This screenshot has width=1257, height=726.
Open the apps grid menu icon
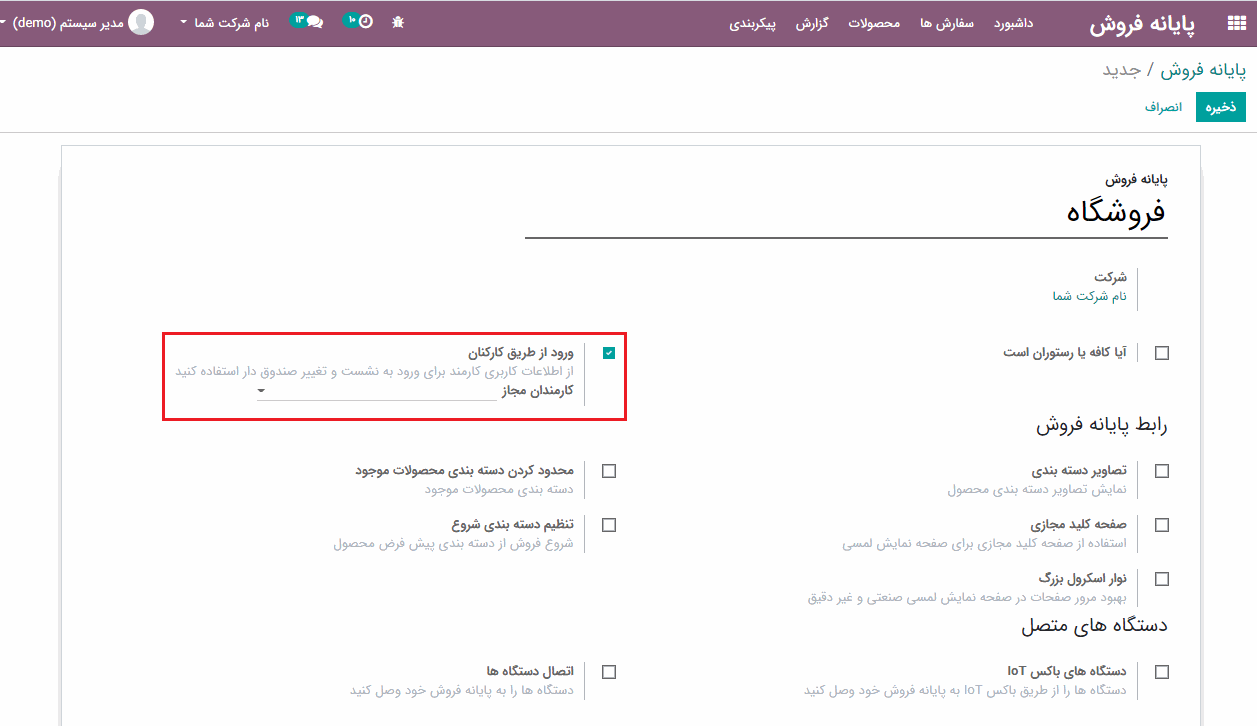click(x=1236, y=24)
